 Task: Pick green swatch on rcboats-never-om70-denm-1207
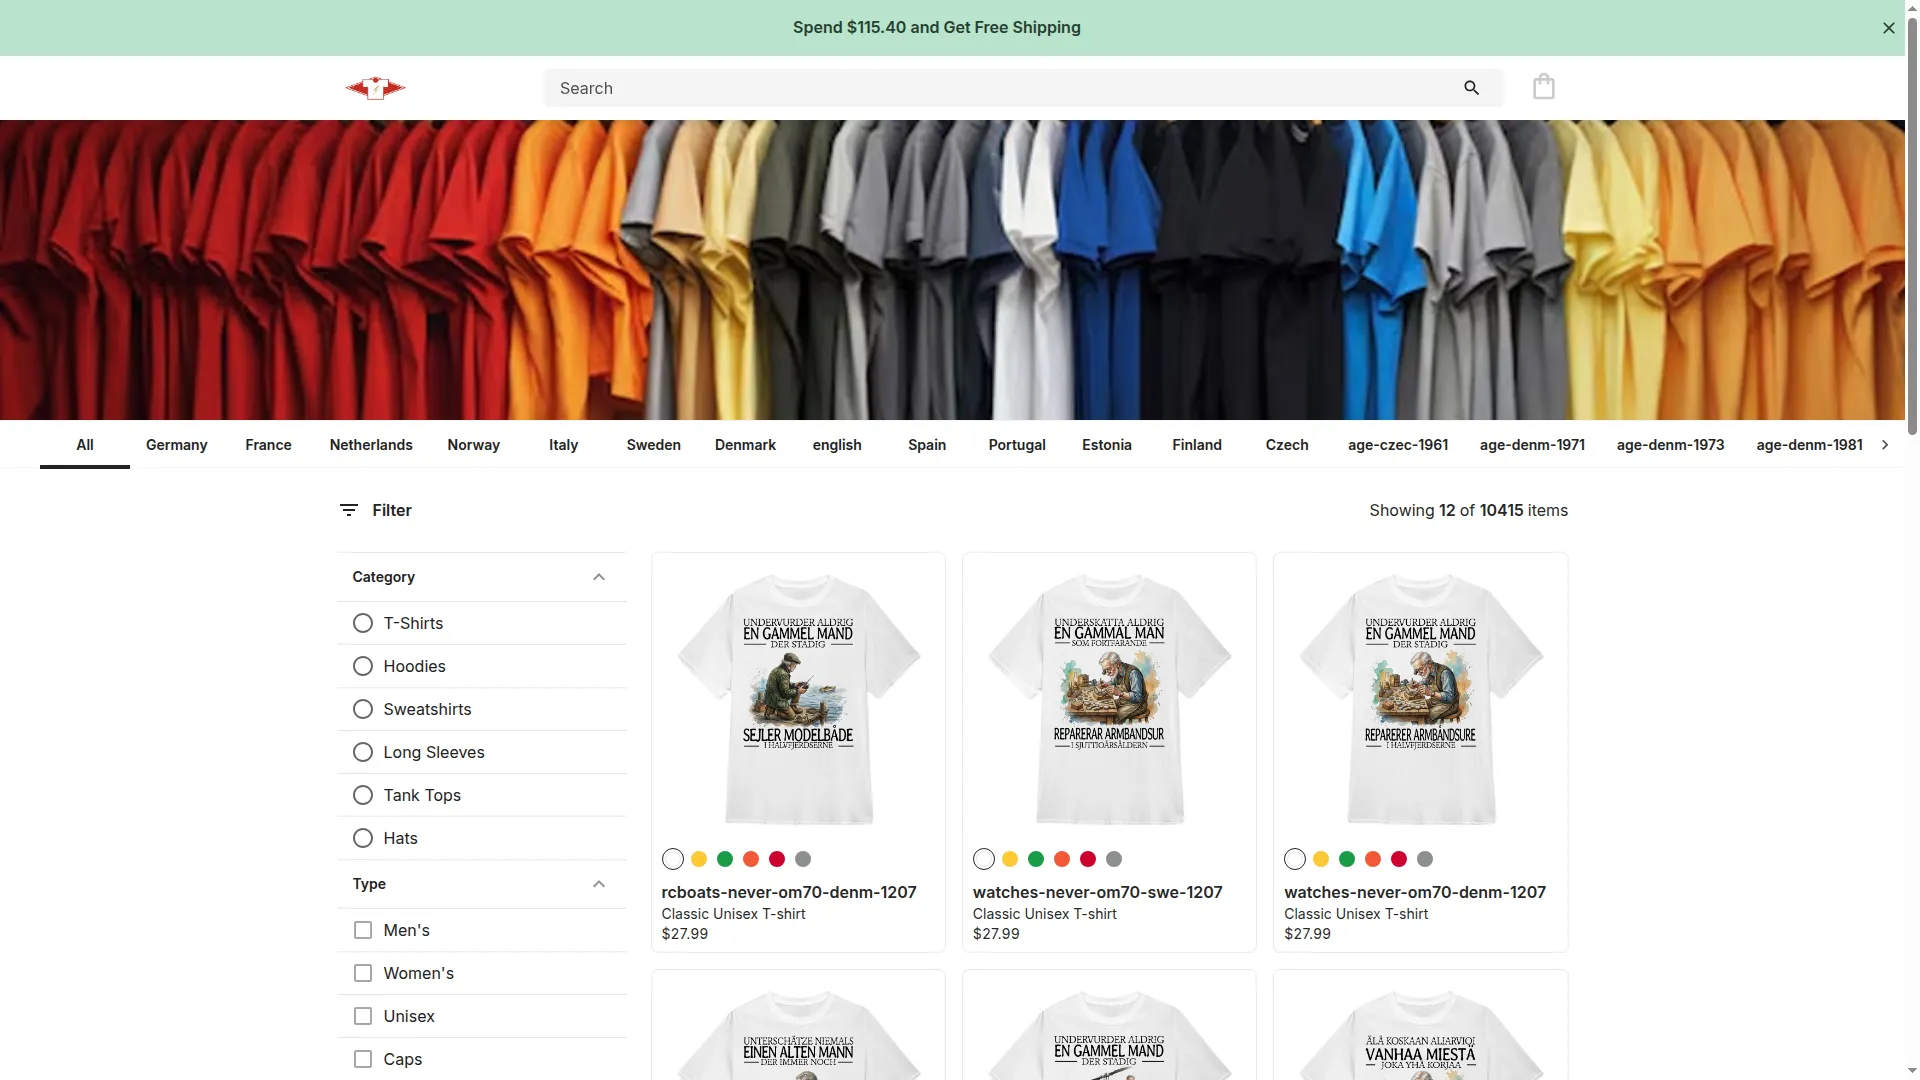pyautogui.click(x=725, y=859)
